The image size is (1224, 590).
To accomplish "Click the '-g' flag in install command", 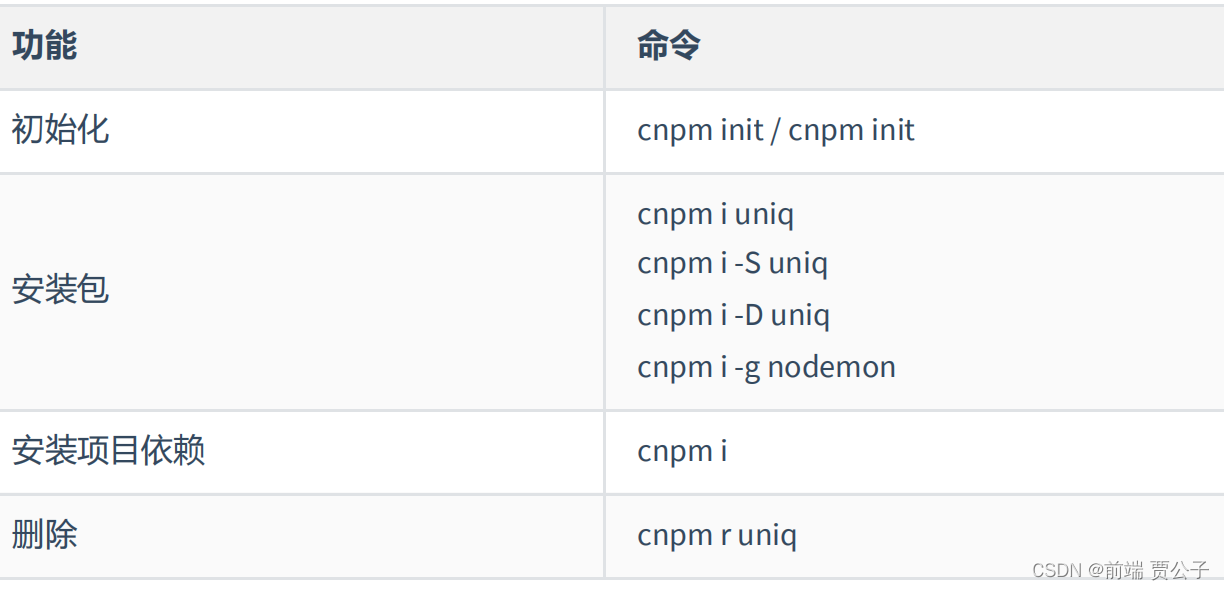I will click(747, 368).
